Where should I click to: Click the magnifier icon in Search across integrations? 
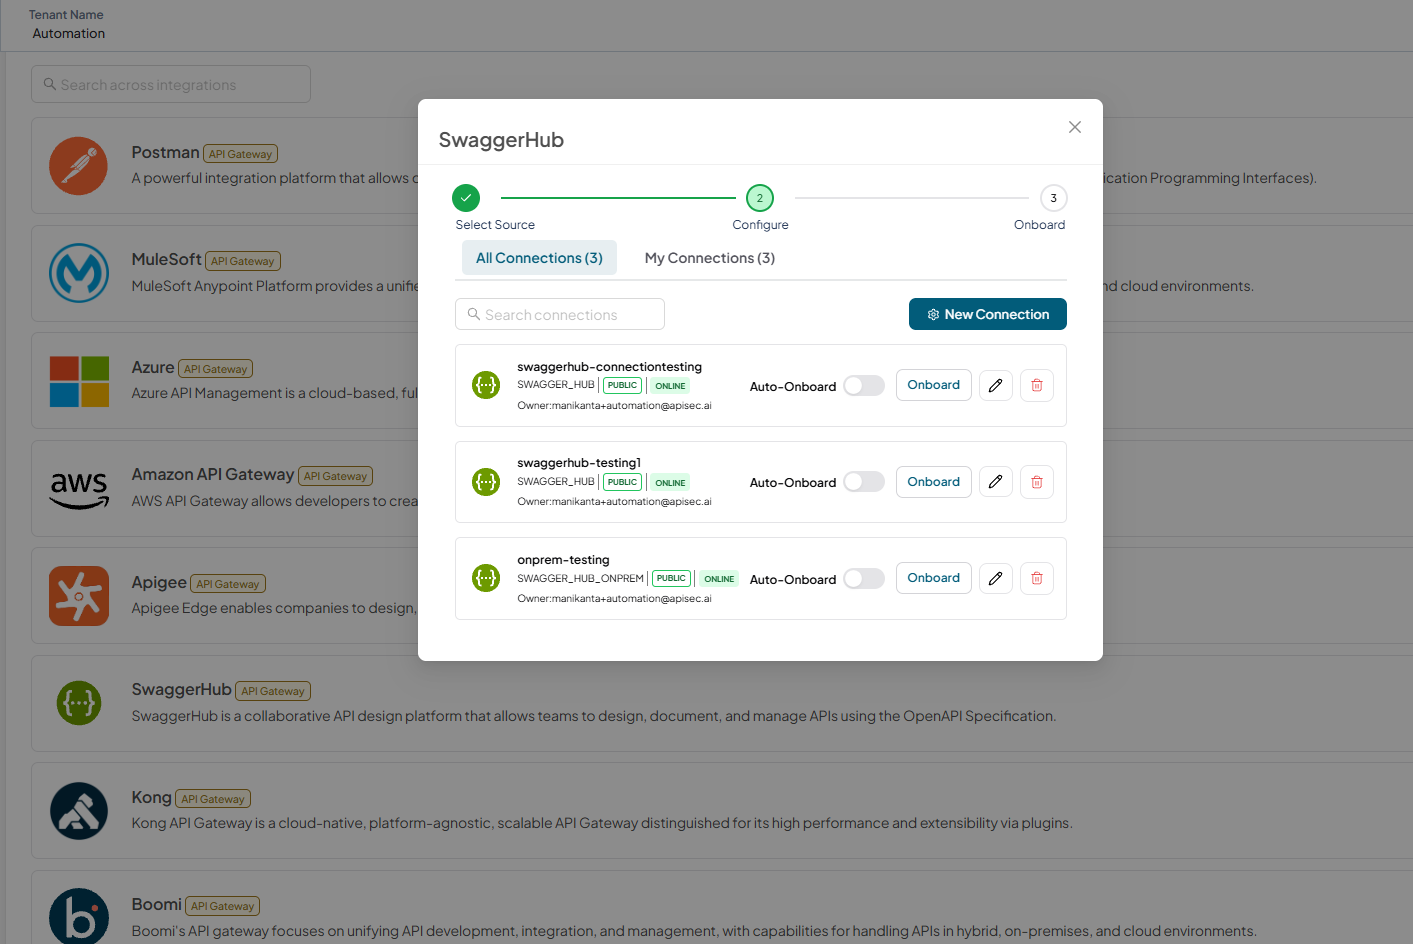click(50, 84)
